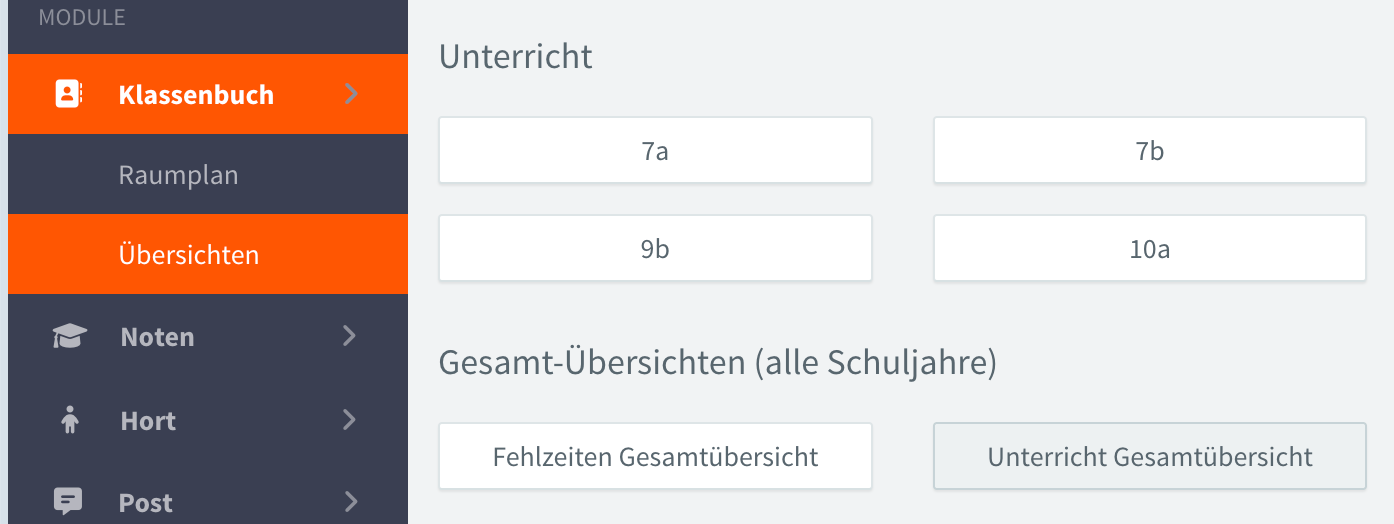Open Unterricht Gesamtübersicht

[x=1149, y=457]
